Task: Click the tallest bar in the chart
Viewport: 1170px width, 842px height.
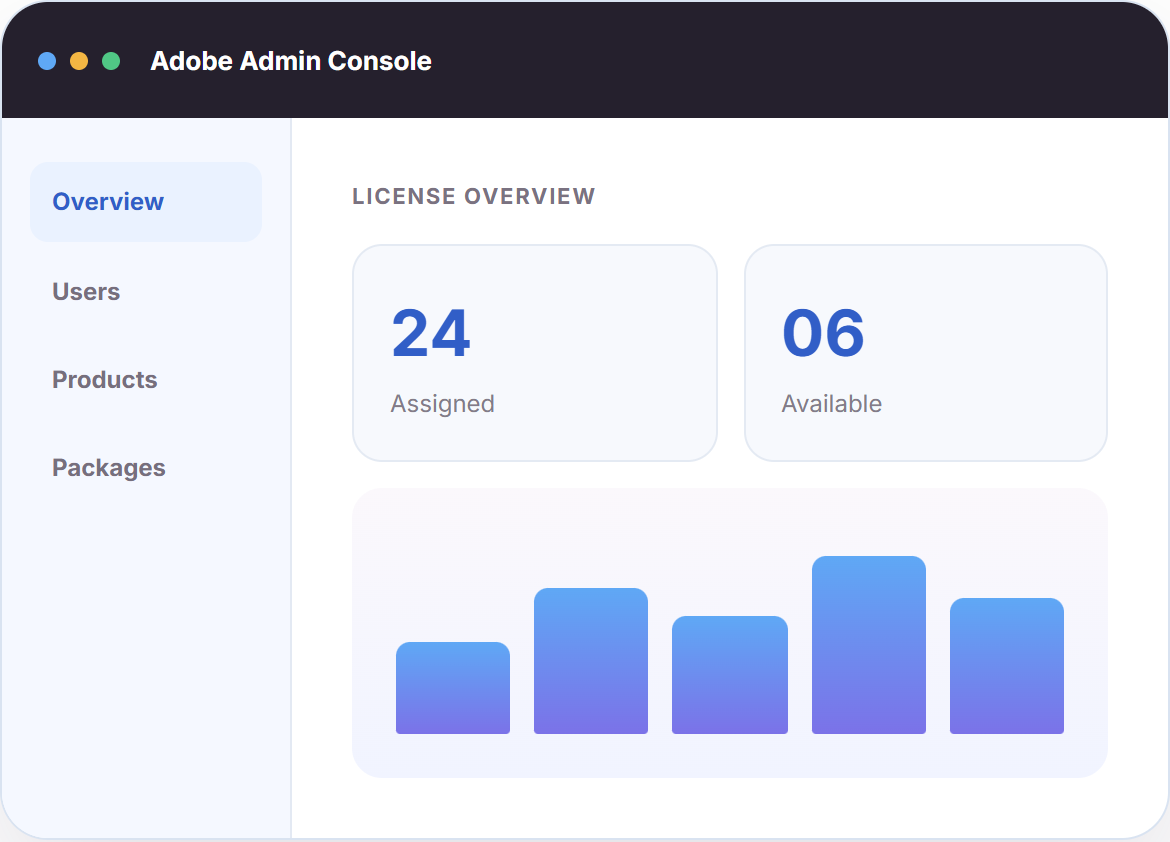Action: pyautogui.click(x=869, y=645)
